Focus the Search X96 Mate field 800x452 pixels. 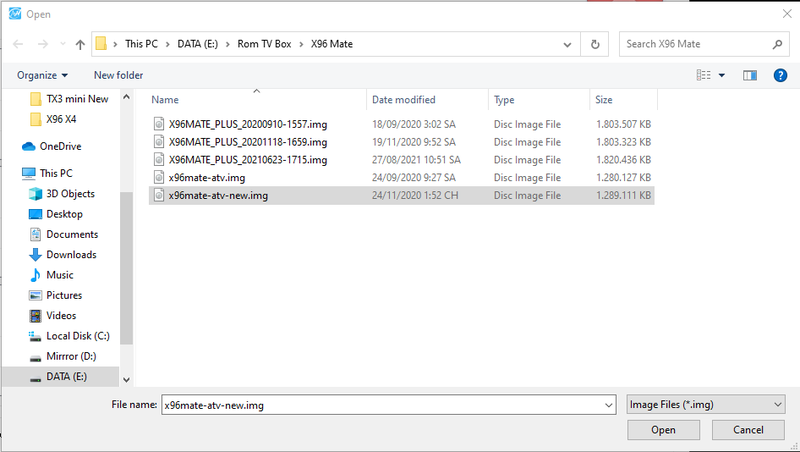coord(694,44)
